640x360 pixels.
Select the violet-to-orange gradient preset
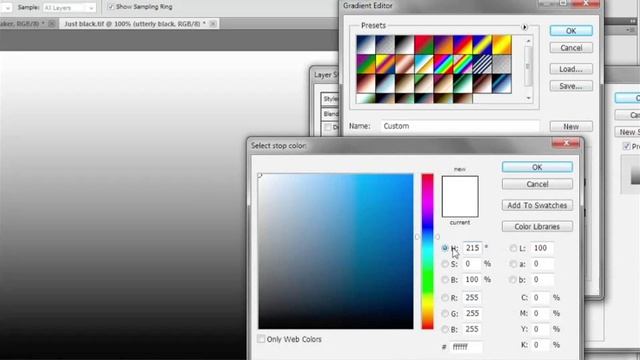pyautogui.click(x=443, y=44)
